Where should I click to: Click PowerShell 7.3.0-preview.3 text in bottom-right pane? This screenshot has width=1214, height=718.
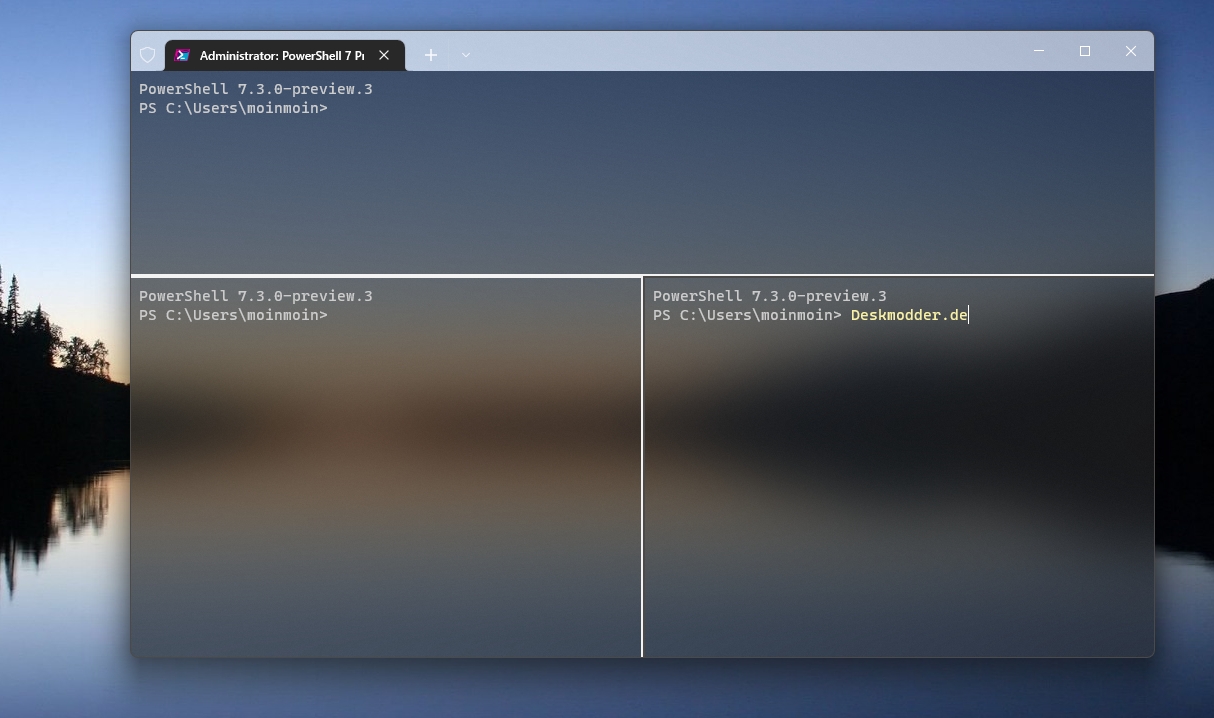[x=770, y=296]
